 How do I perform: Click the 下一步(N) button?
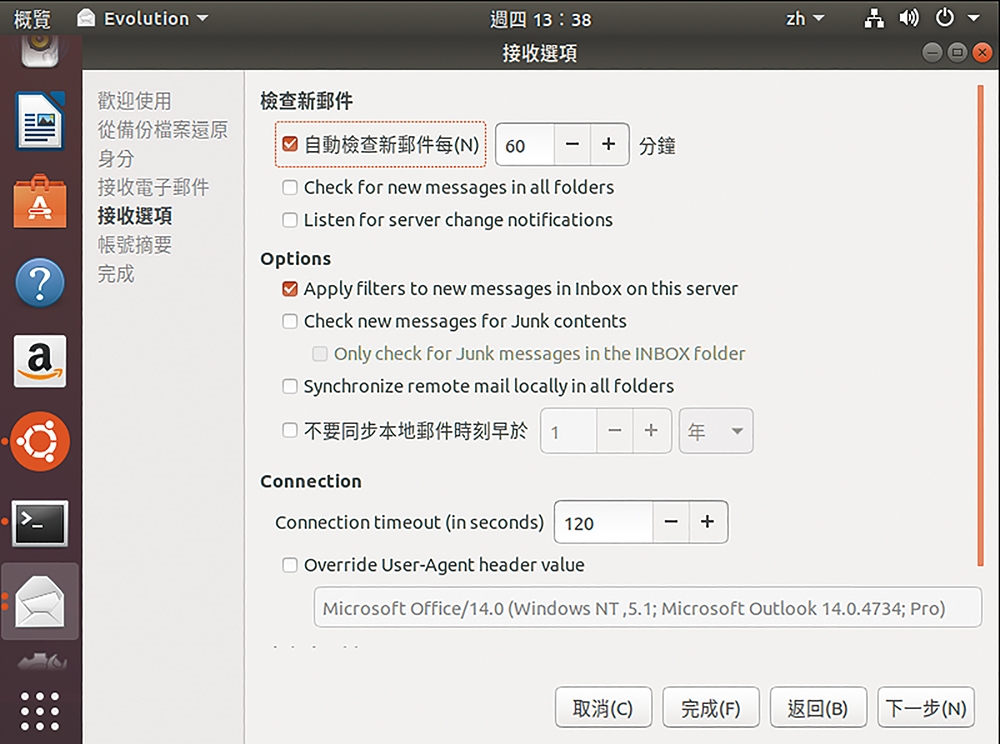pyautogui.click(x=926, y=708)
